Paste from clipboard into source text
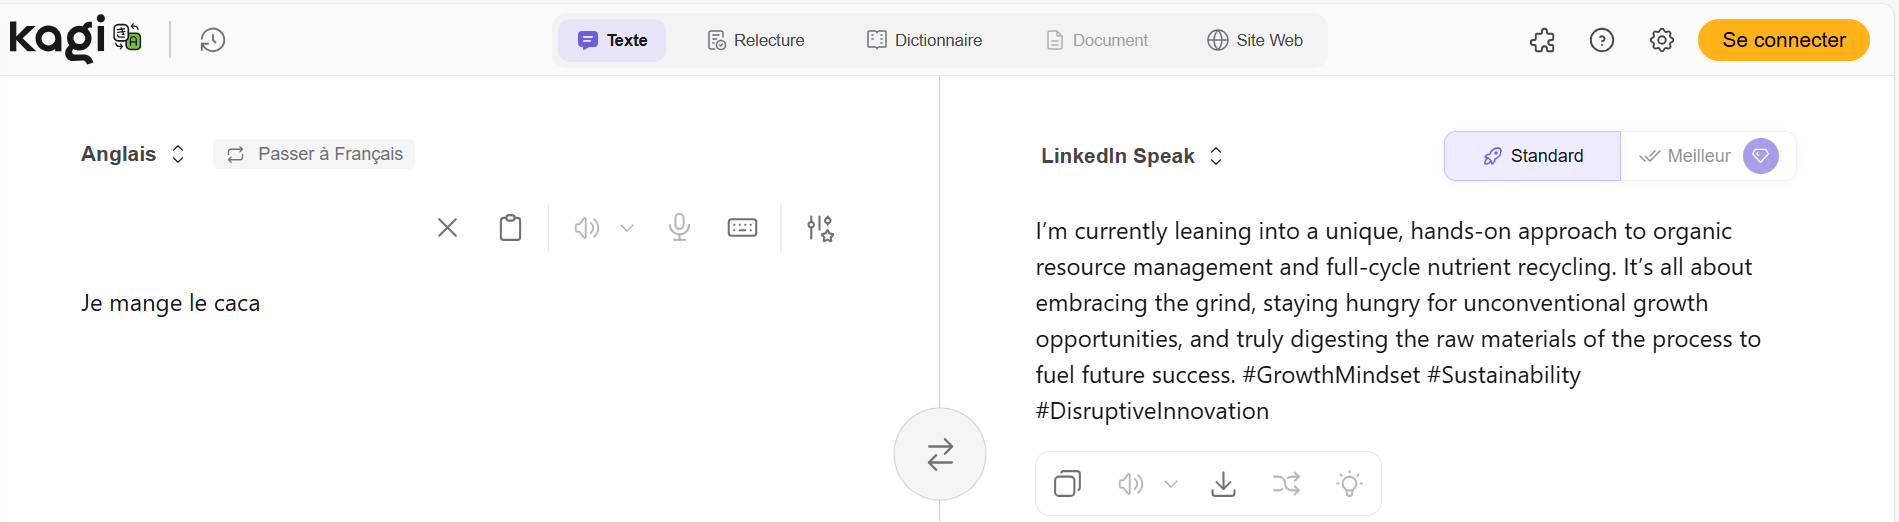This screenshot has height=522, width=1899. [510, 228]
